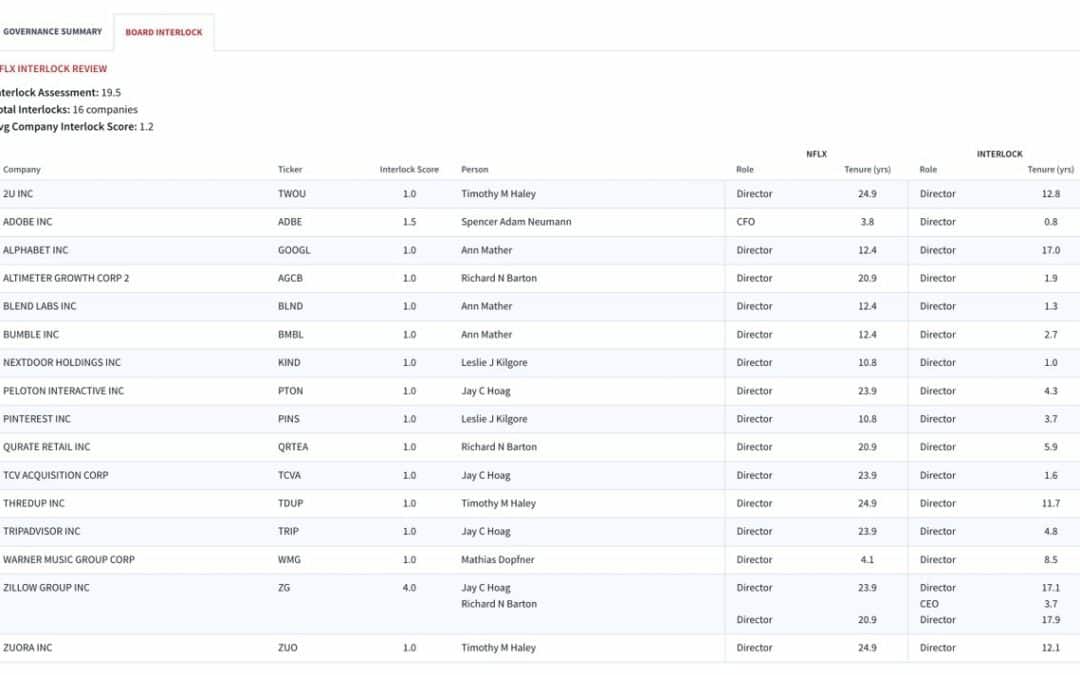The image size is (1080, 675).
Task: Click Mathias Dopfner person name
Action: coord(497,560)
